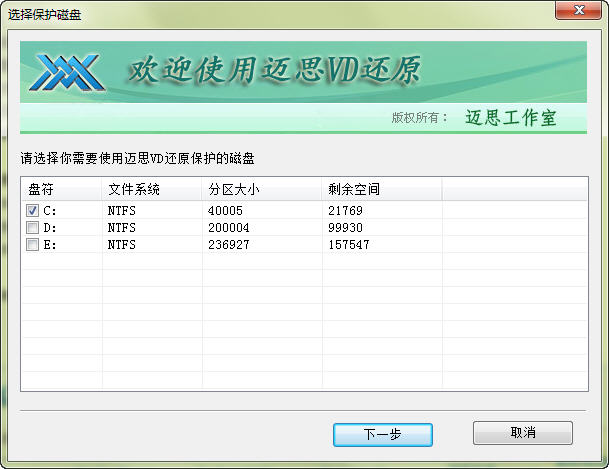The image size is (609, 469).
Task: Click the 迈思工作室 copyright text
Action: (x=510, y=118)
